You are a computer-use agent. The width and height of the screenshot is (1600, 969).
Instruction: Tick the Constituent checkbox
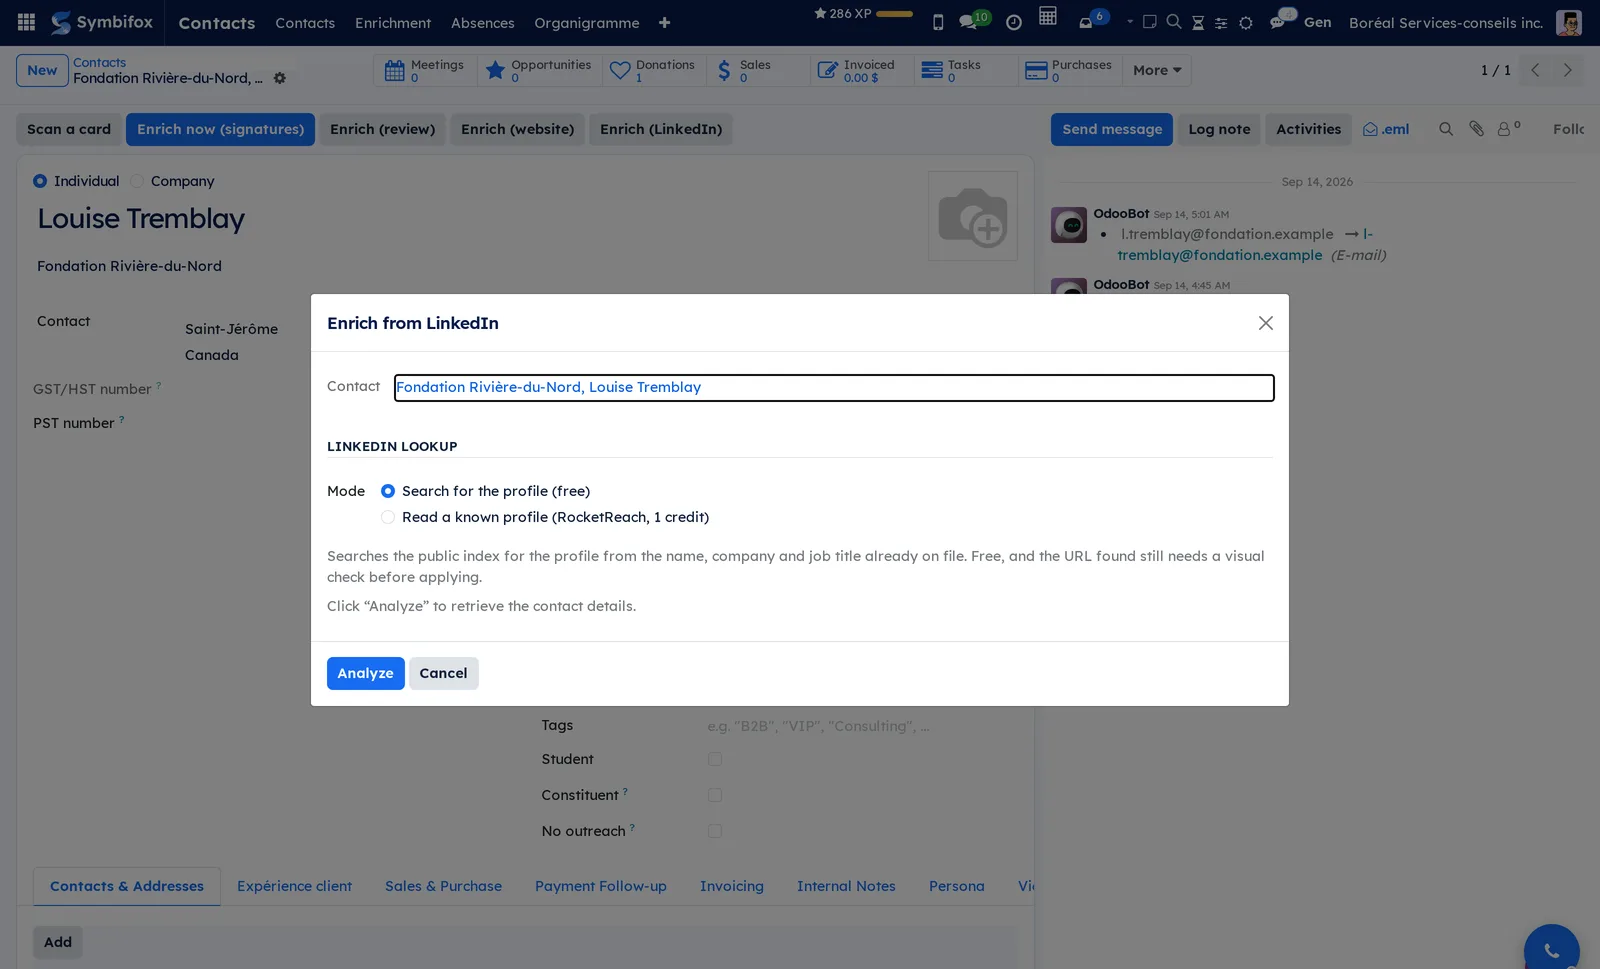715,795
